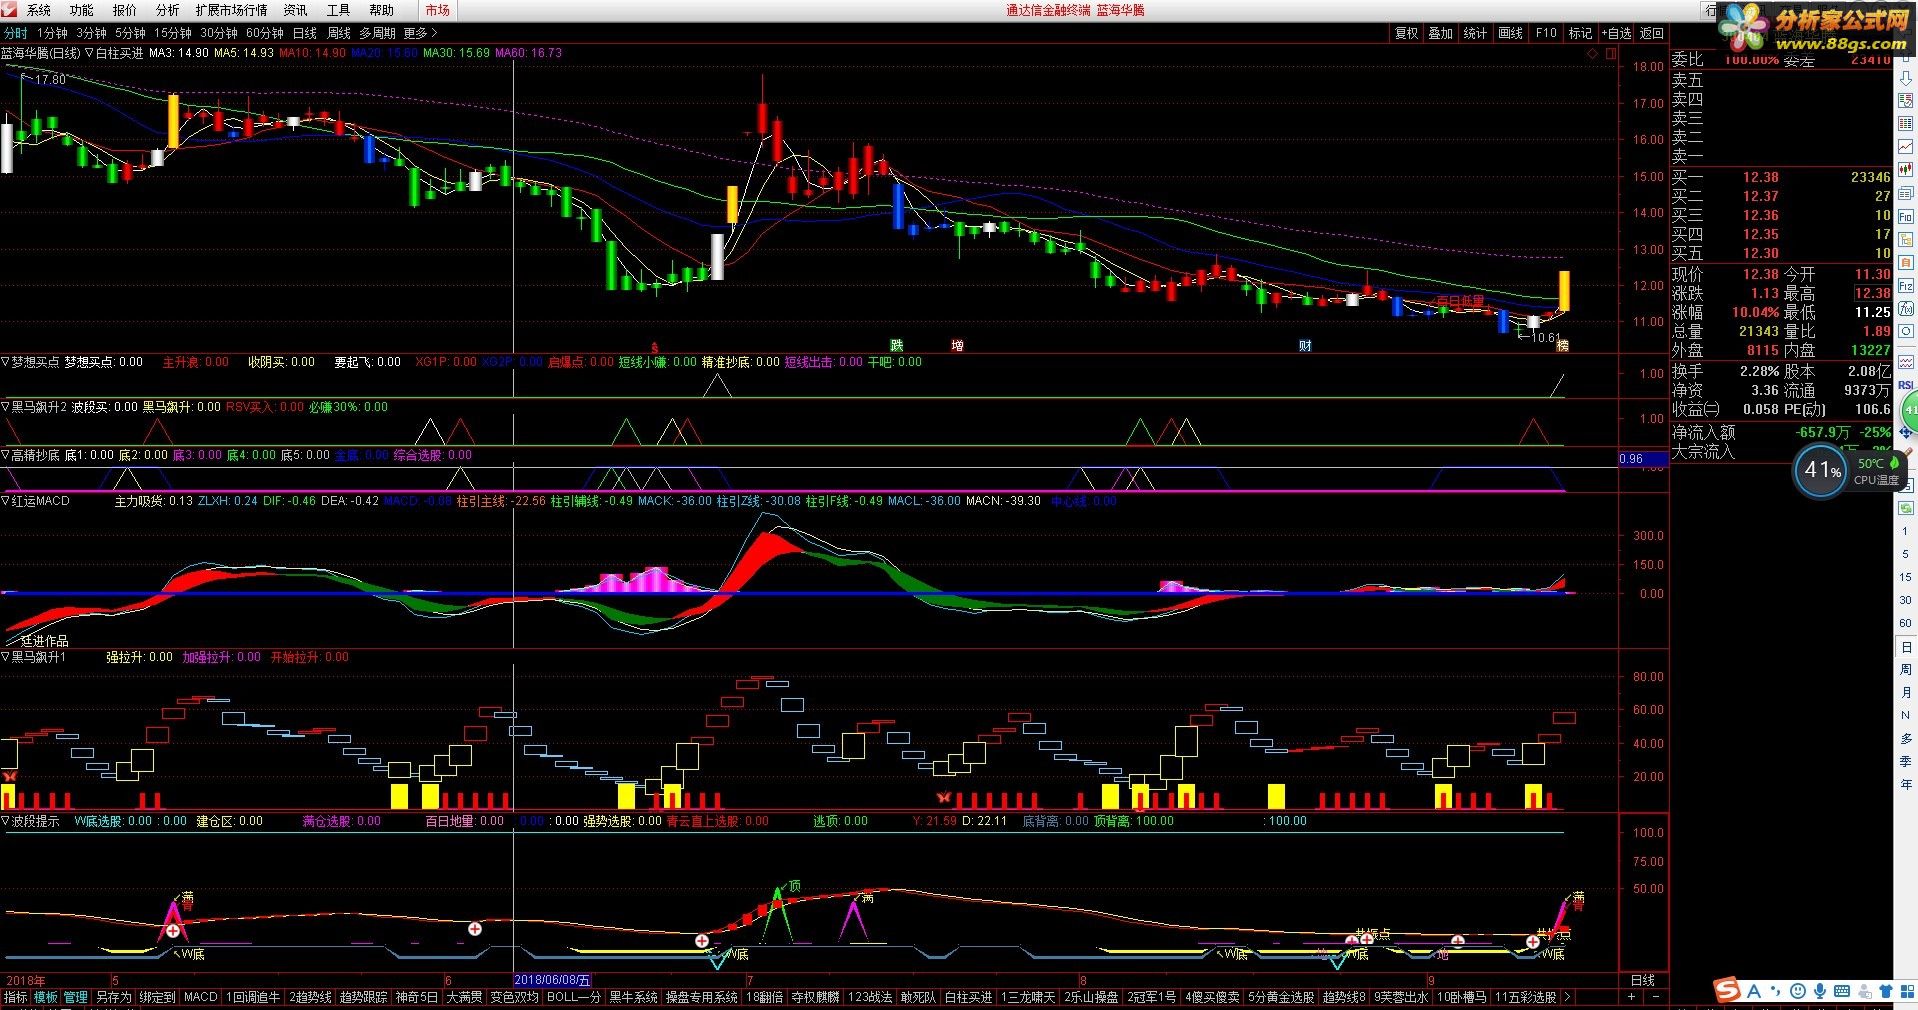Select the 60分钟 period
The width and height of the screenshot is (1918, 1010).
click(x=265, y=33)
